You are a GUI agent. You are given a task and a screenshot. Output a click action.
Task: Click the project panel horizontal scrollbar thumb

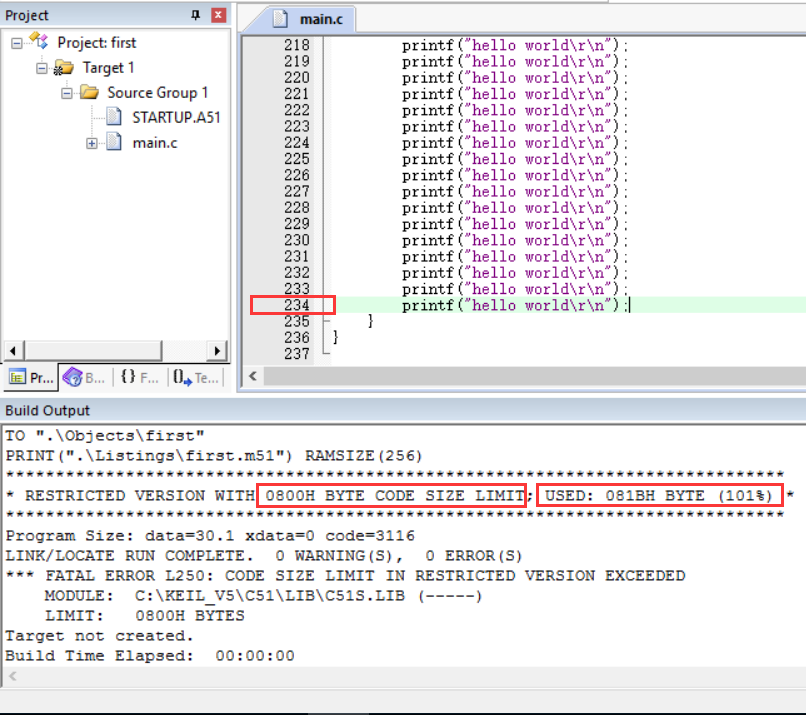[x=93, y=351]
